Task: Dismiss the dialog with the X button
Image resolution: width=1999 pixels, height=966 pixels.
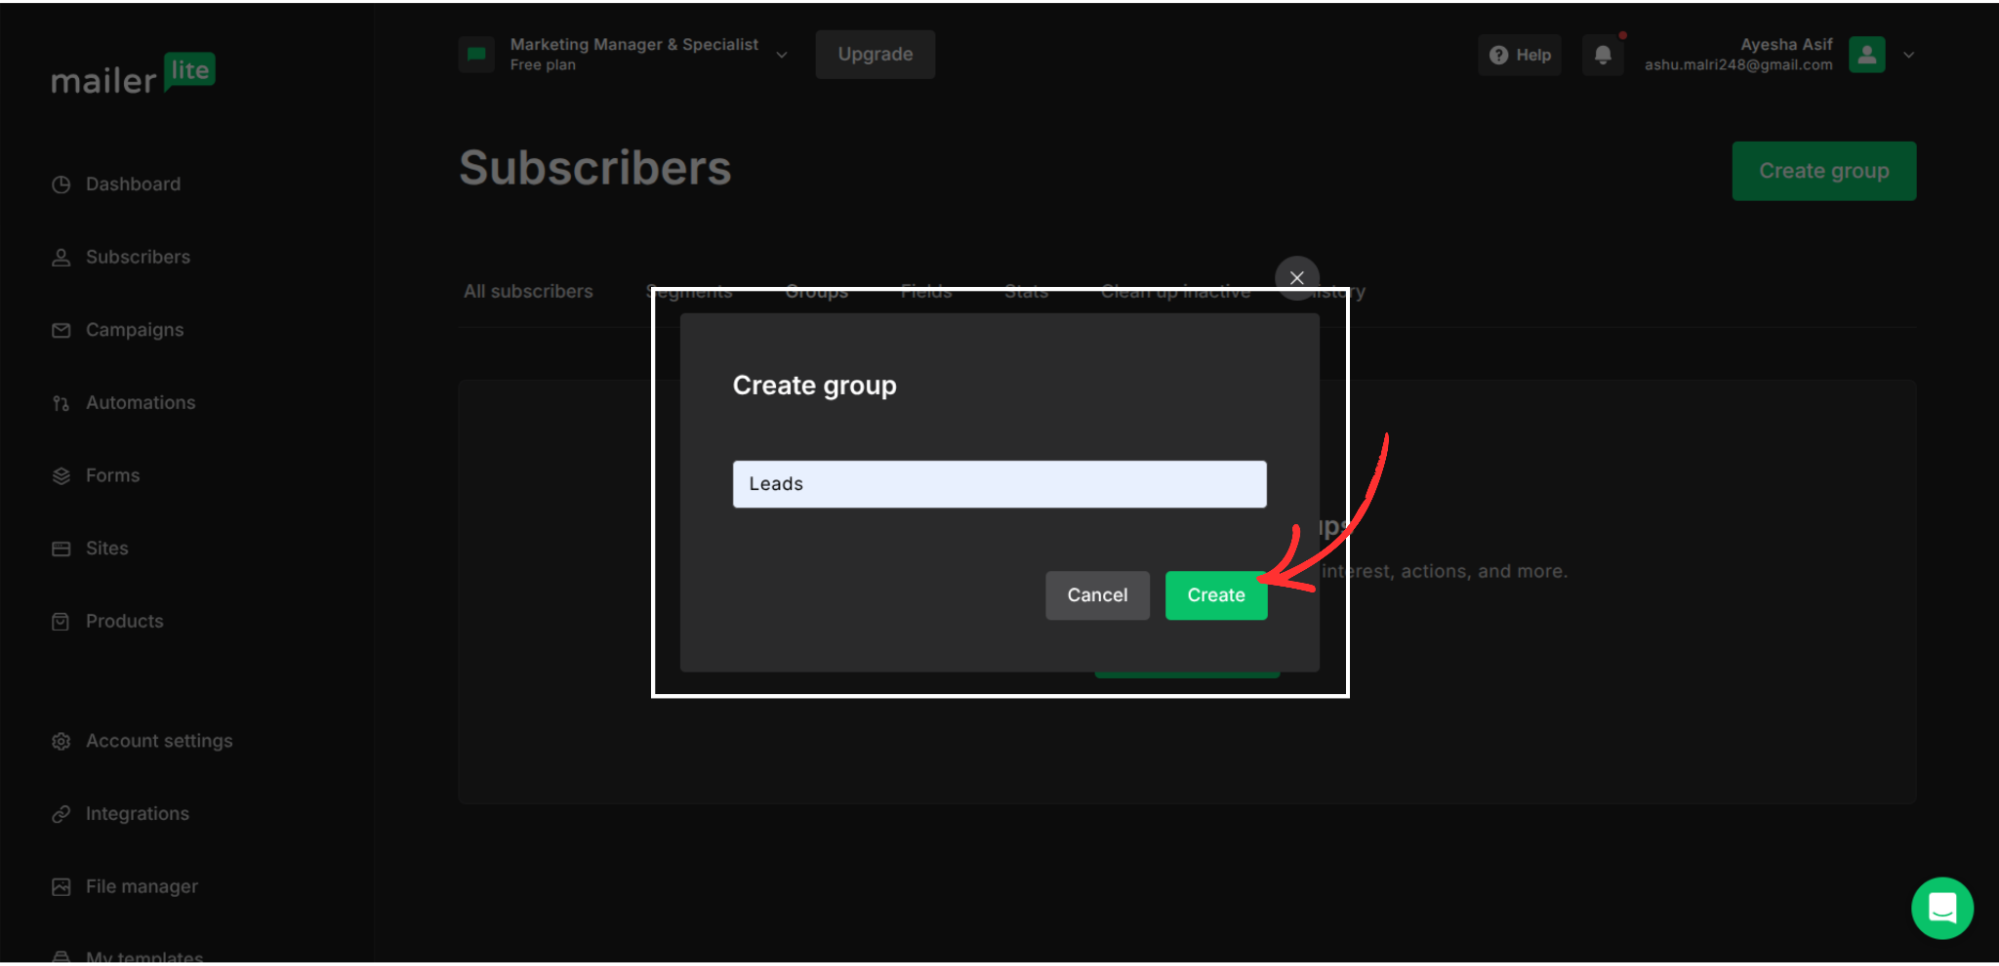Action: click(x=1296, y=278)
